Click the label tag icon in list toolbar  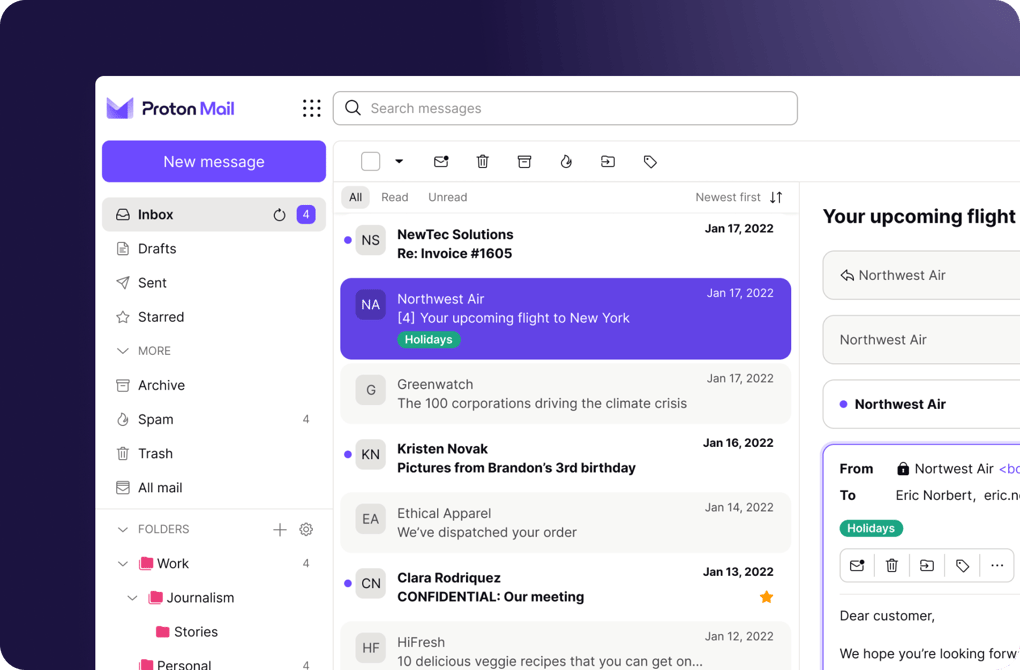pos(650,162)
